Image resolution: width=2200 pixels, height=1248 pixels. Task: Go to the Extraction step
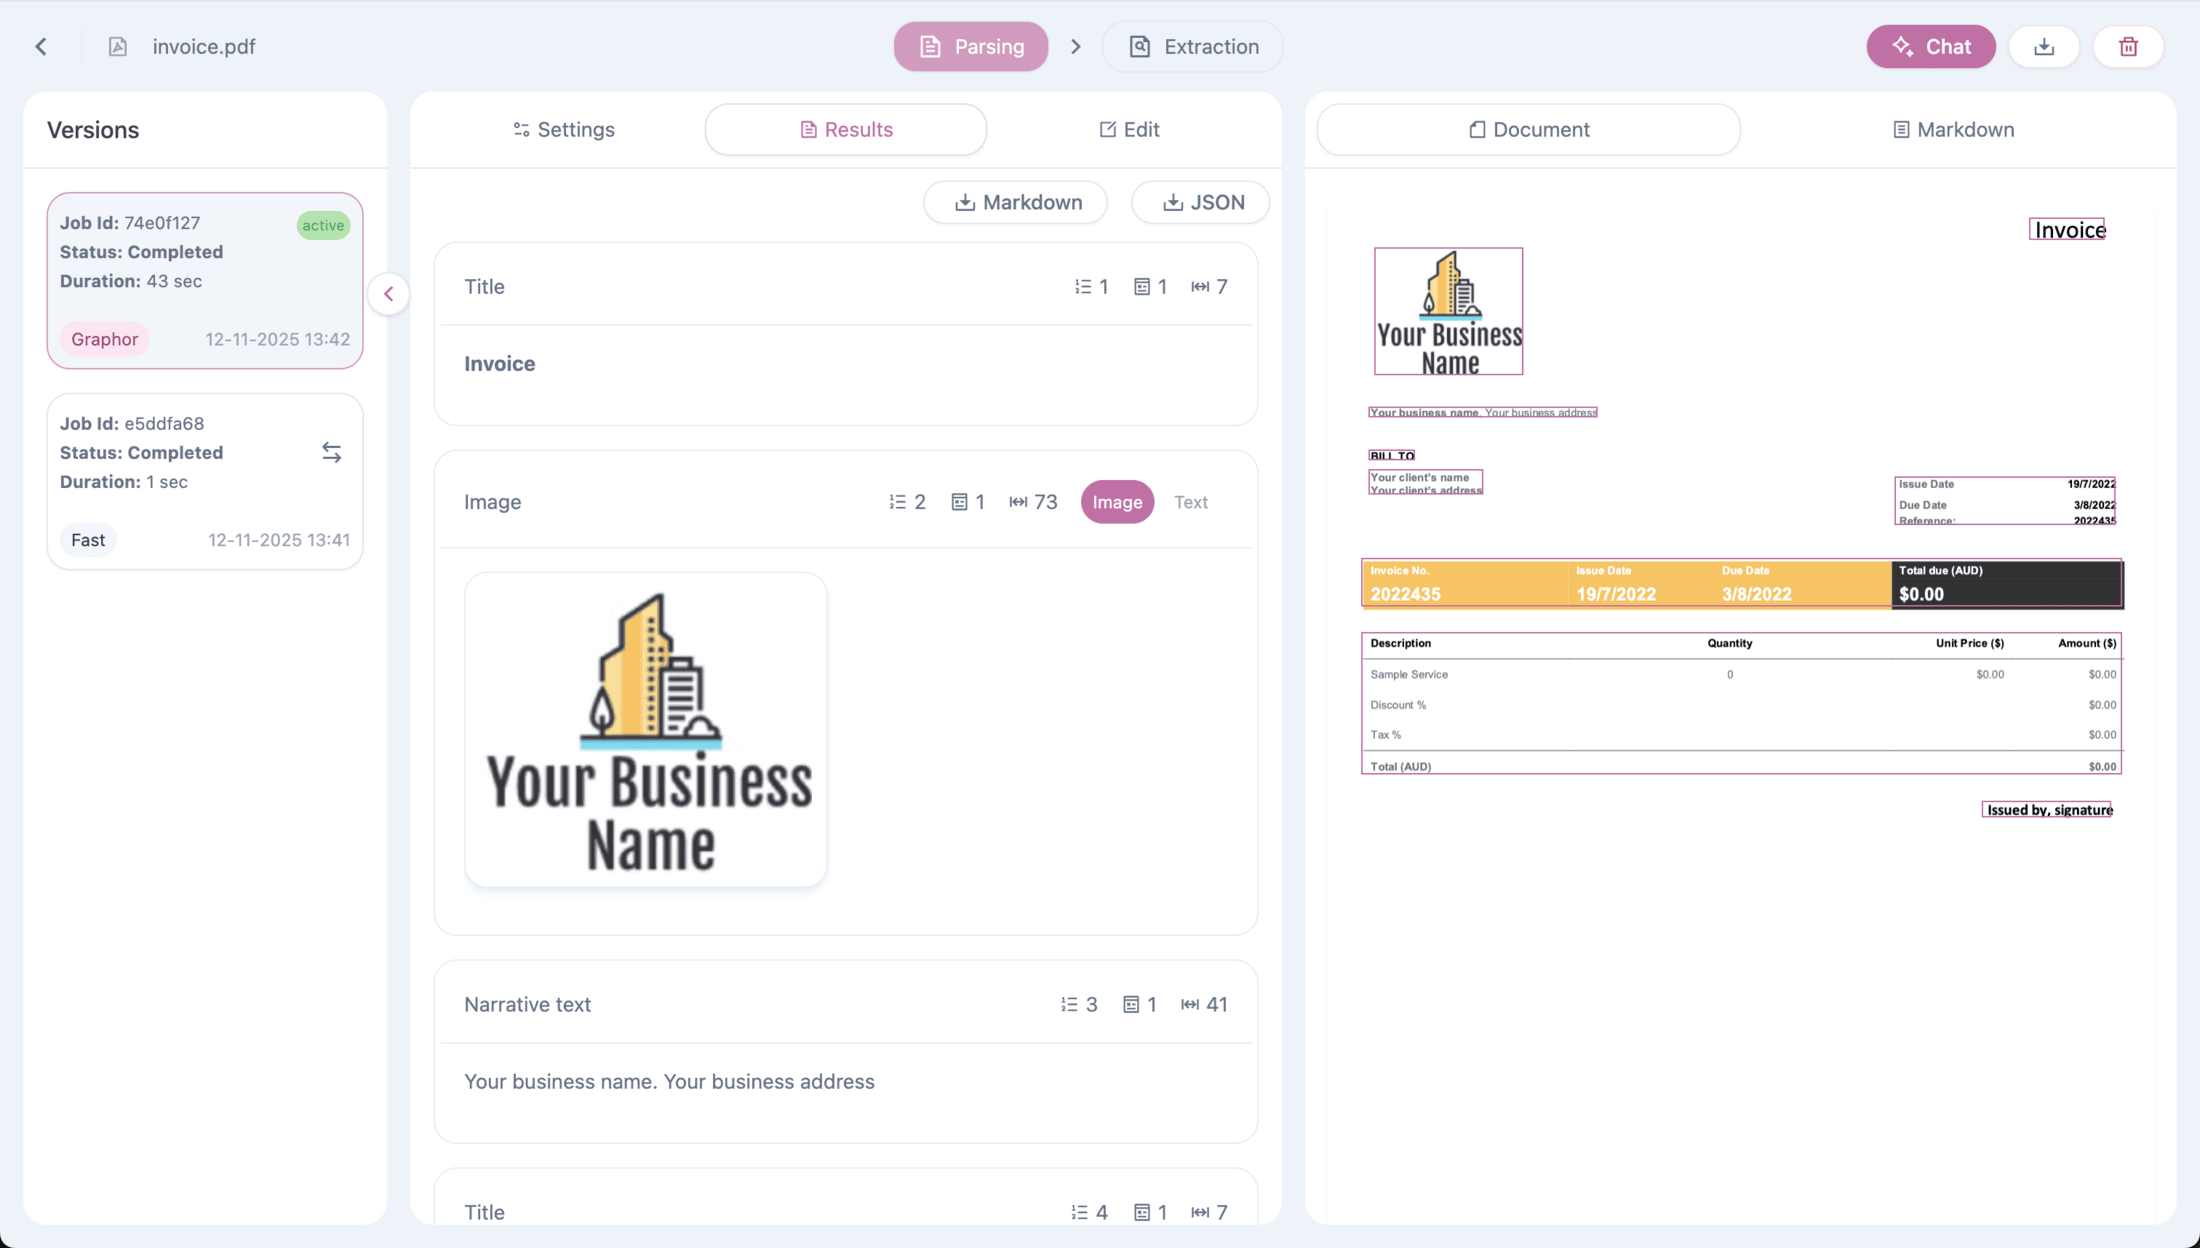click(1192, 46)
